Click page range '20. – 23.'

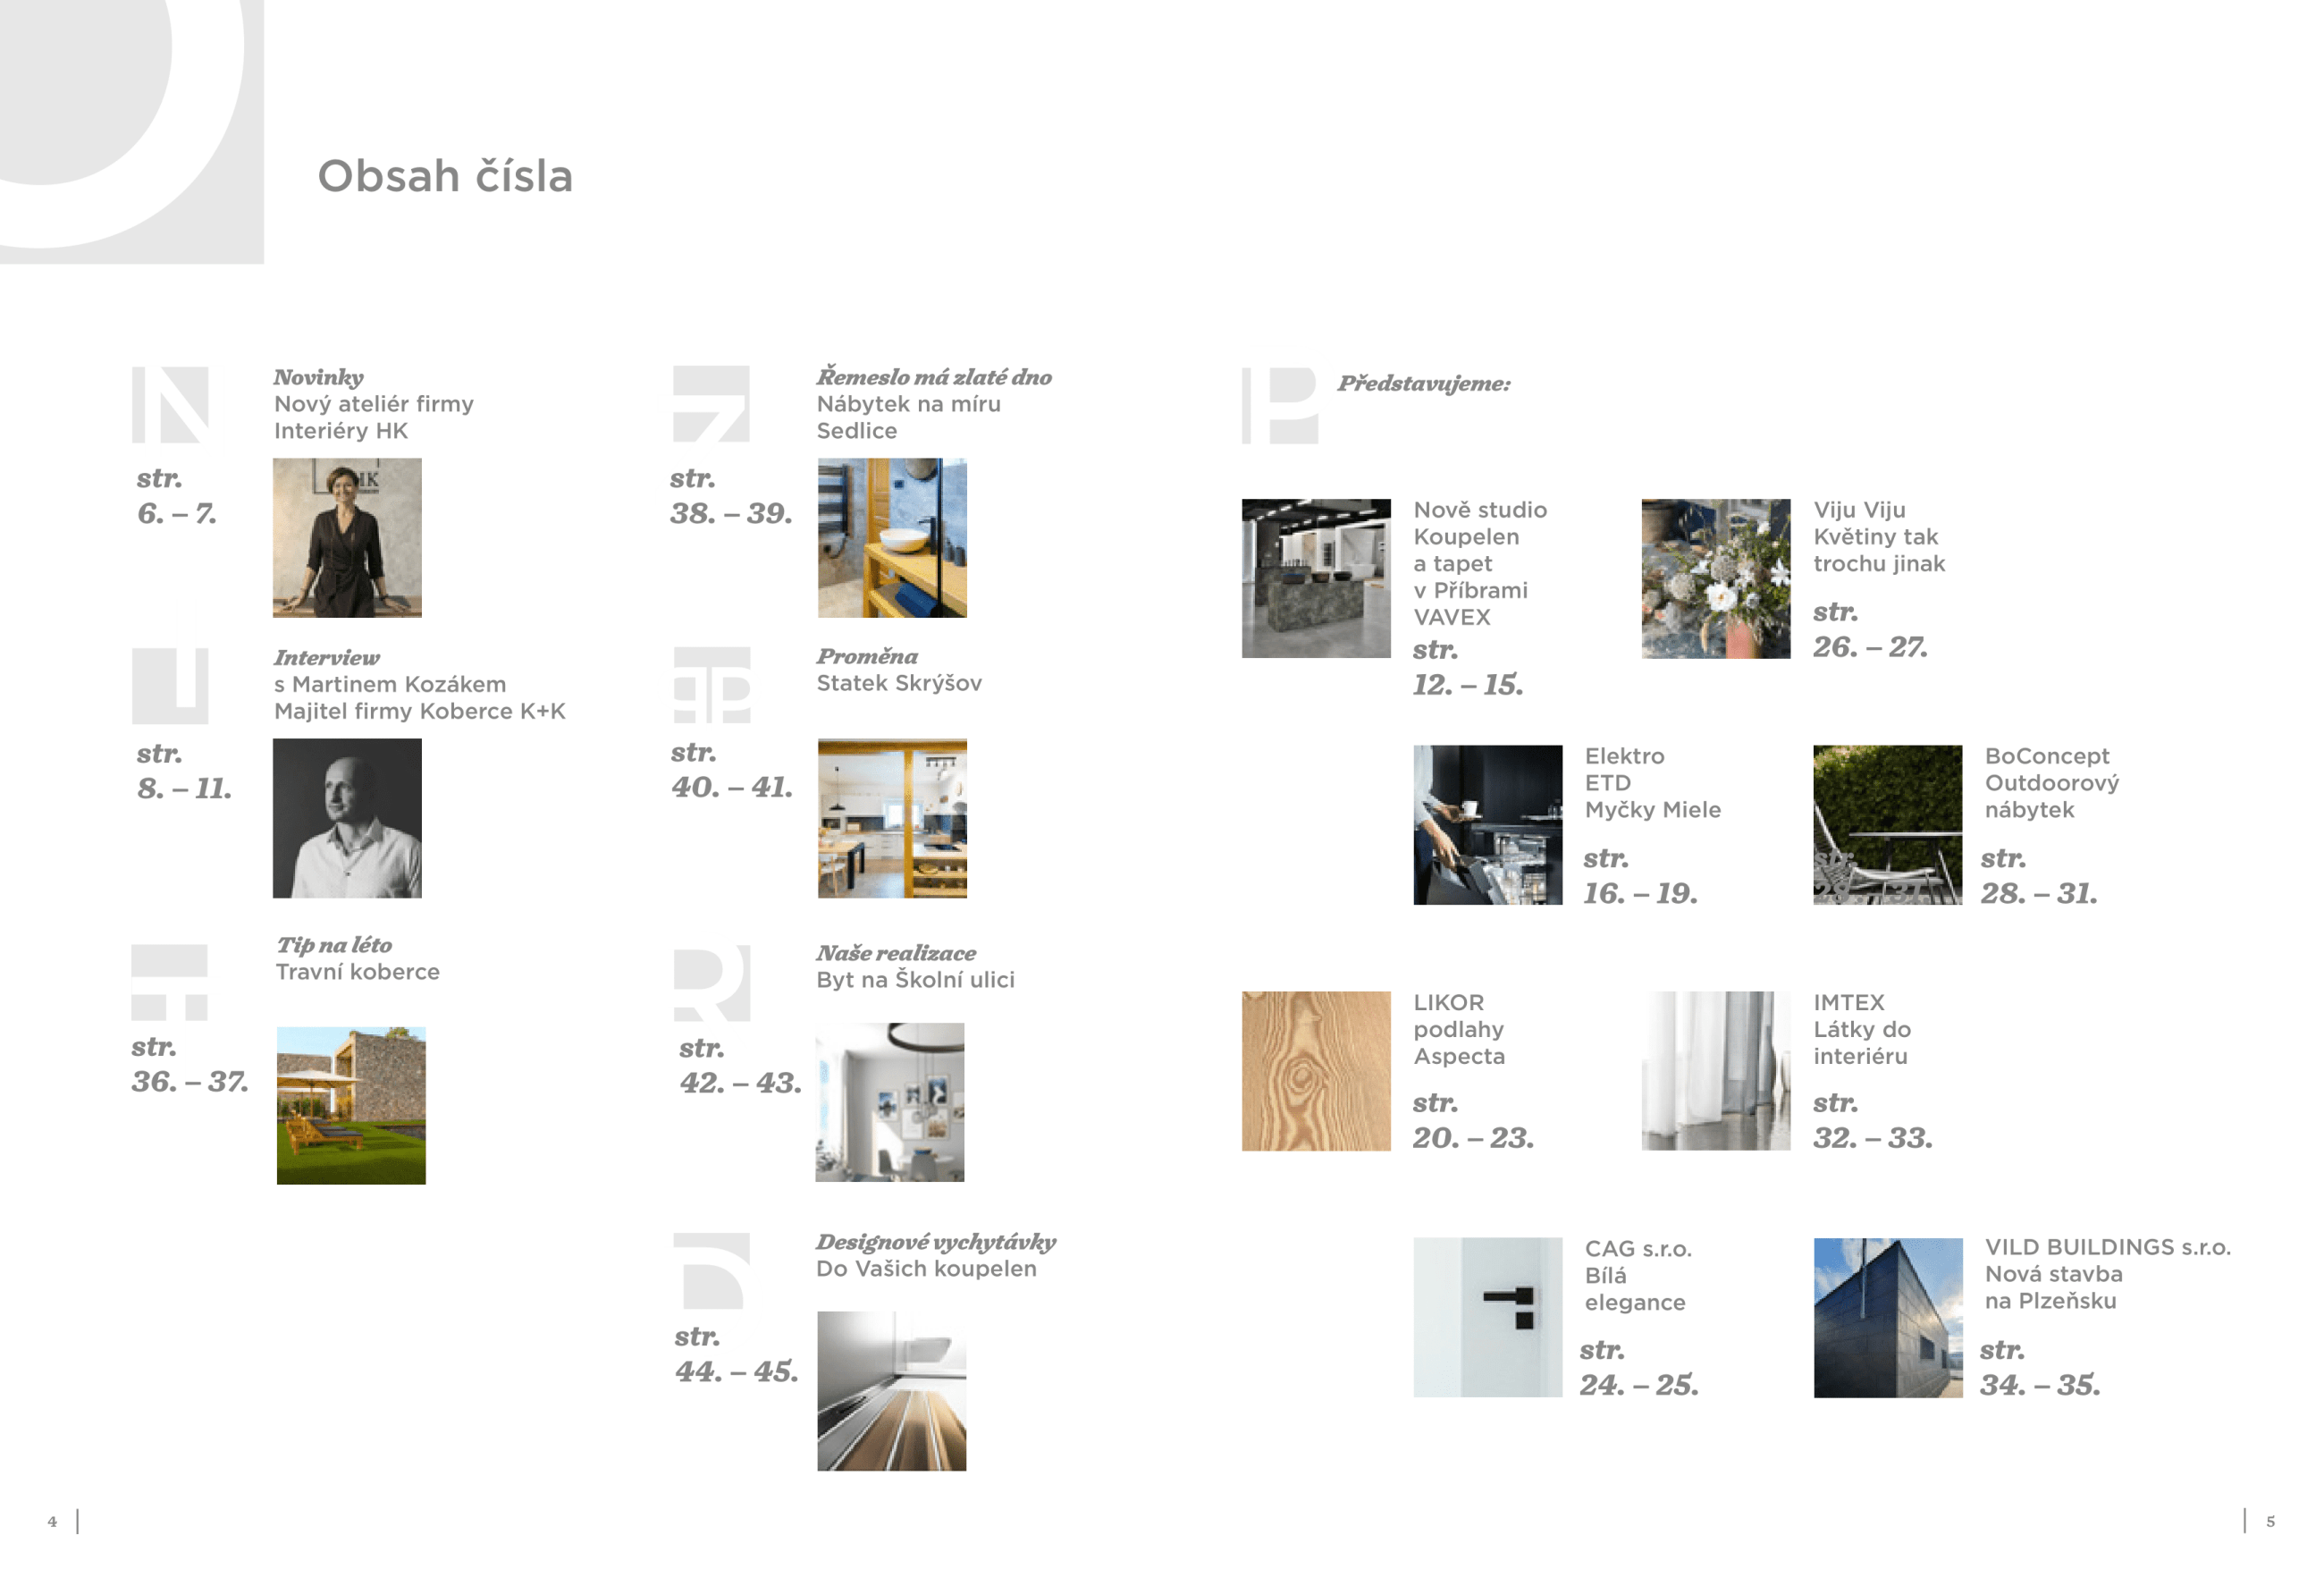click(1473, 1138)
